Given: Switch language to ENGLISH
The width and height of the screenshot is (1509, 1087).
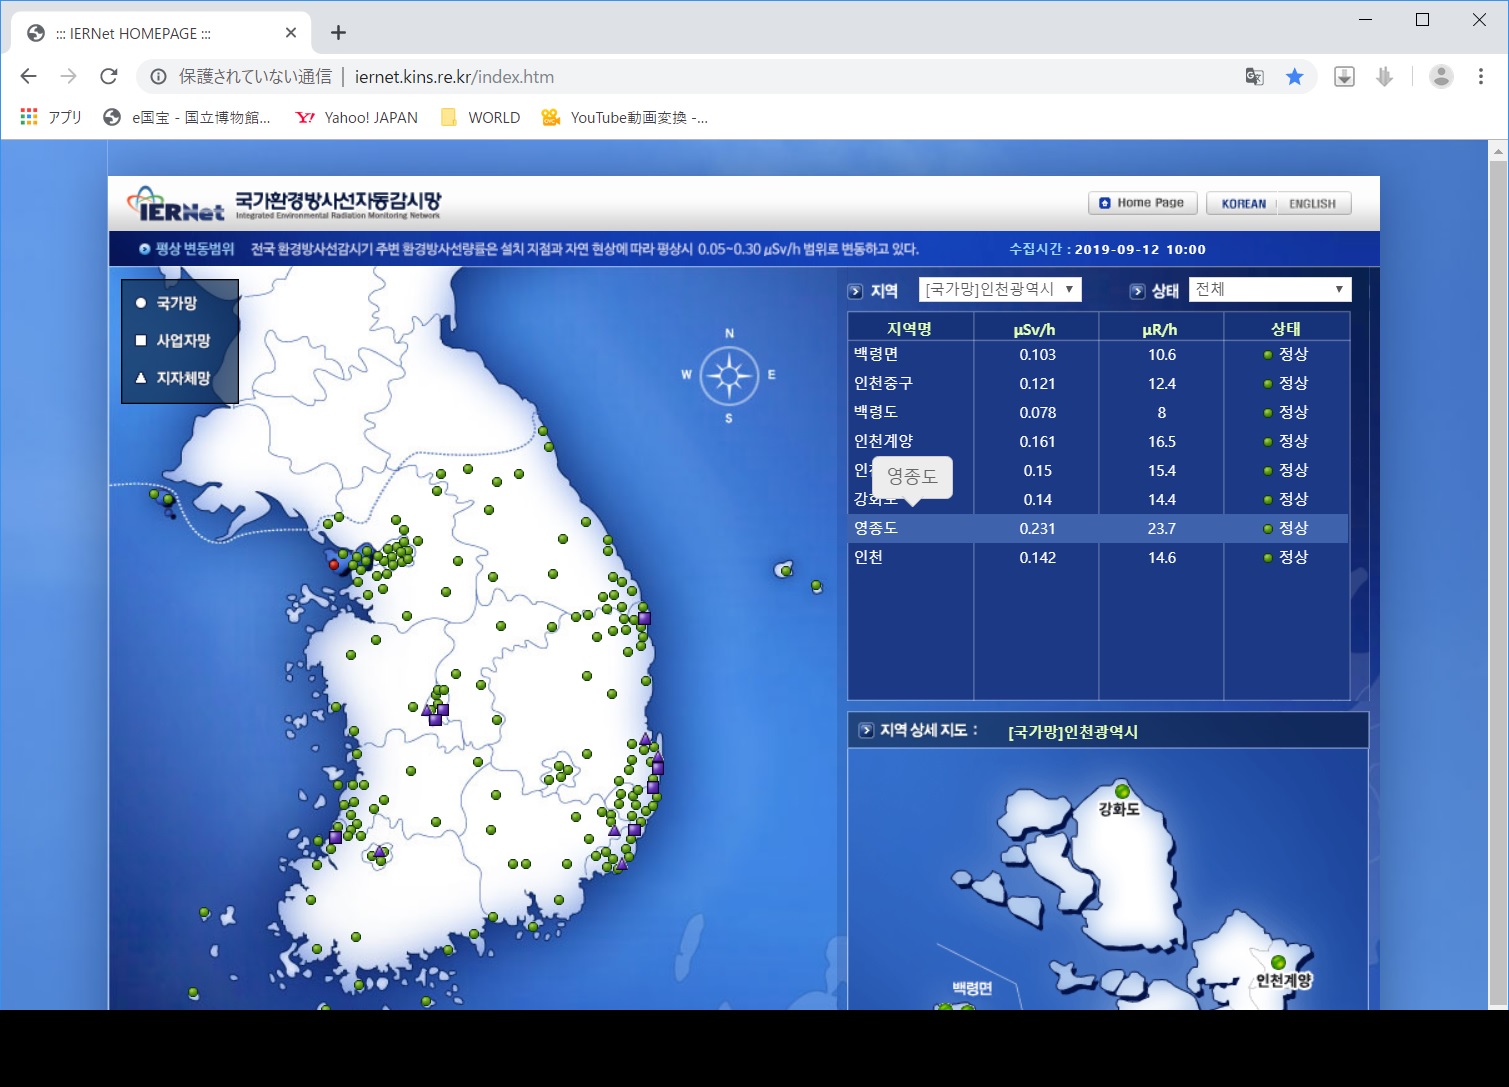Looking at the screenshot, I should coord(1312,204).
